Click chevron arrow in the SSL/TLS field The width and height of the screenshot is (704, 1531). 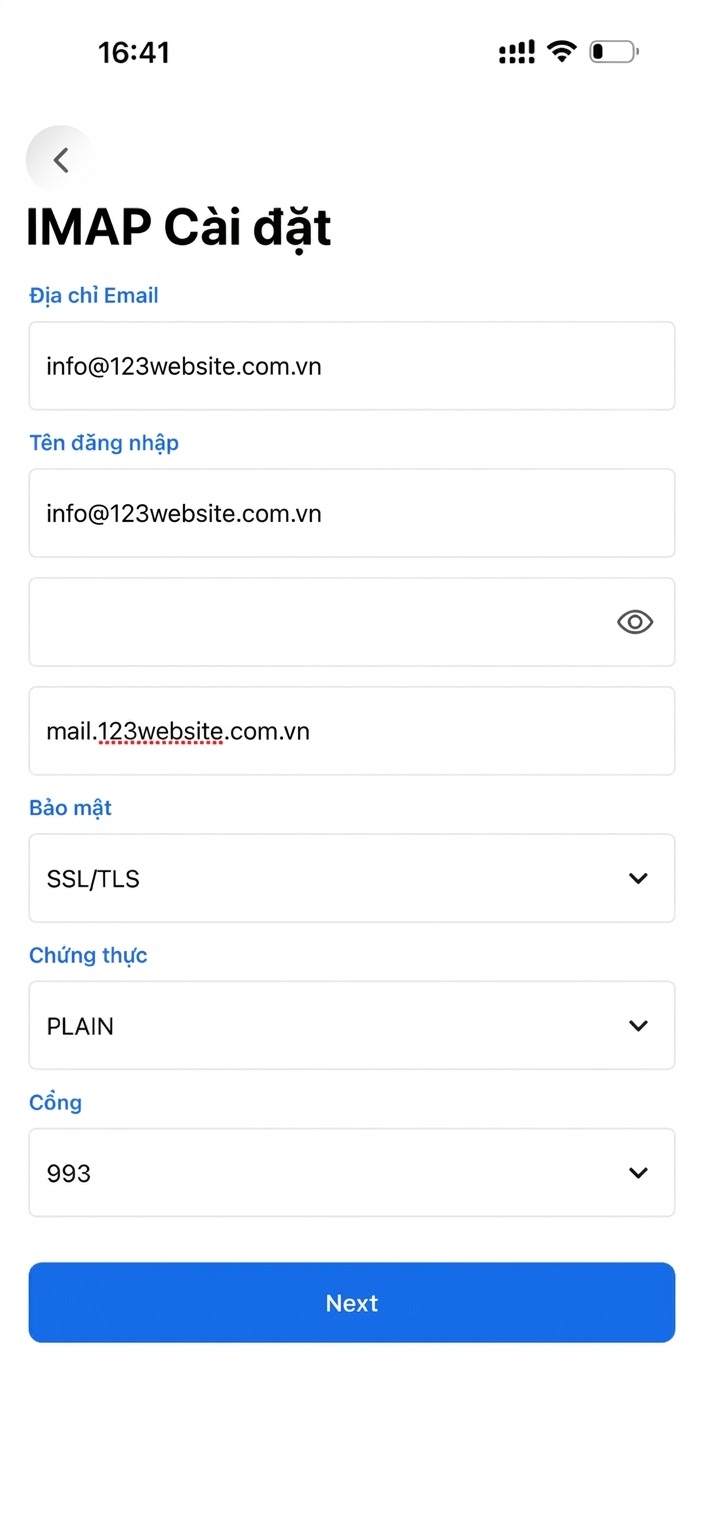pos(638,878)
